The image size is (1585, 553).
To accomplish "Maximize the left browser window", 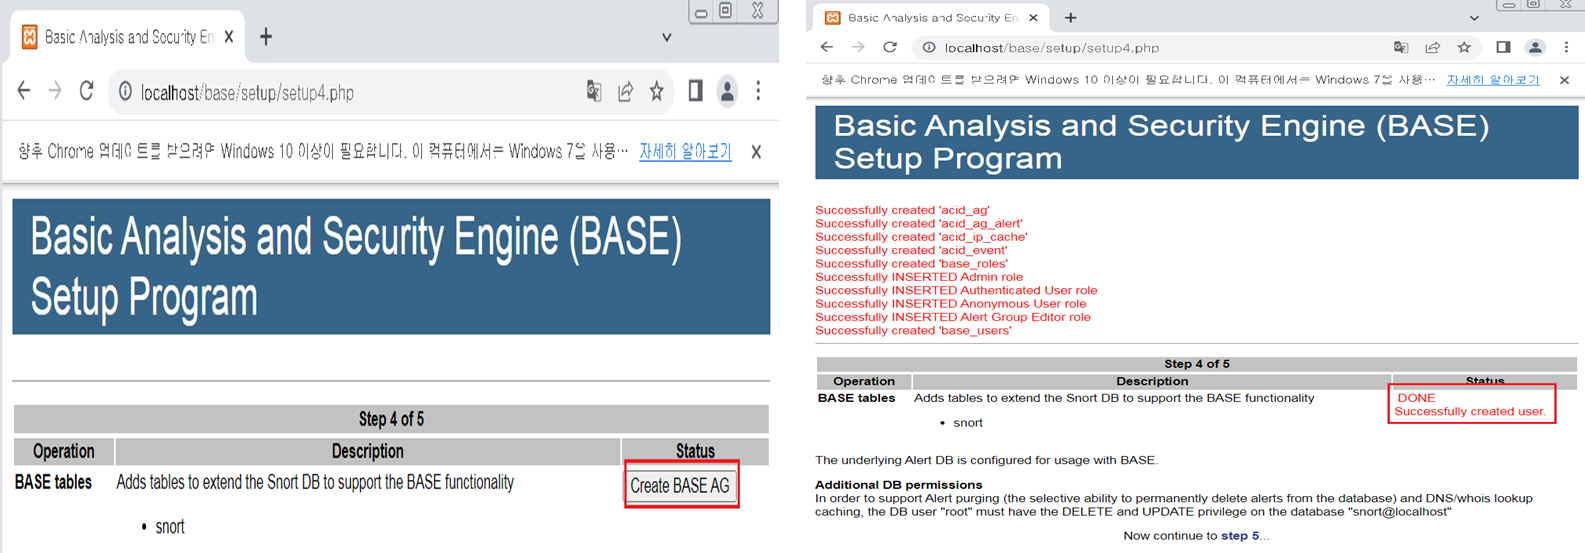I will 726,10.
